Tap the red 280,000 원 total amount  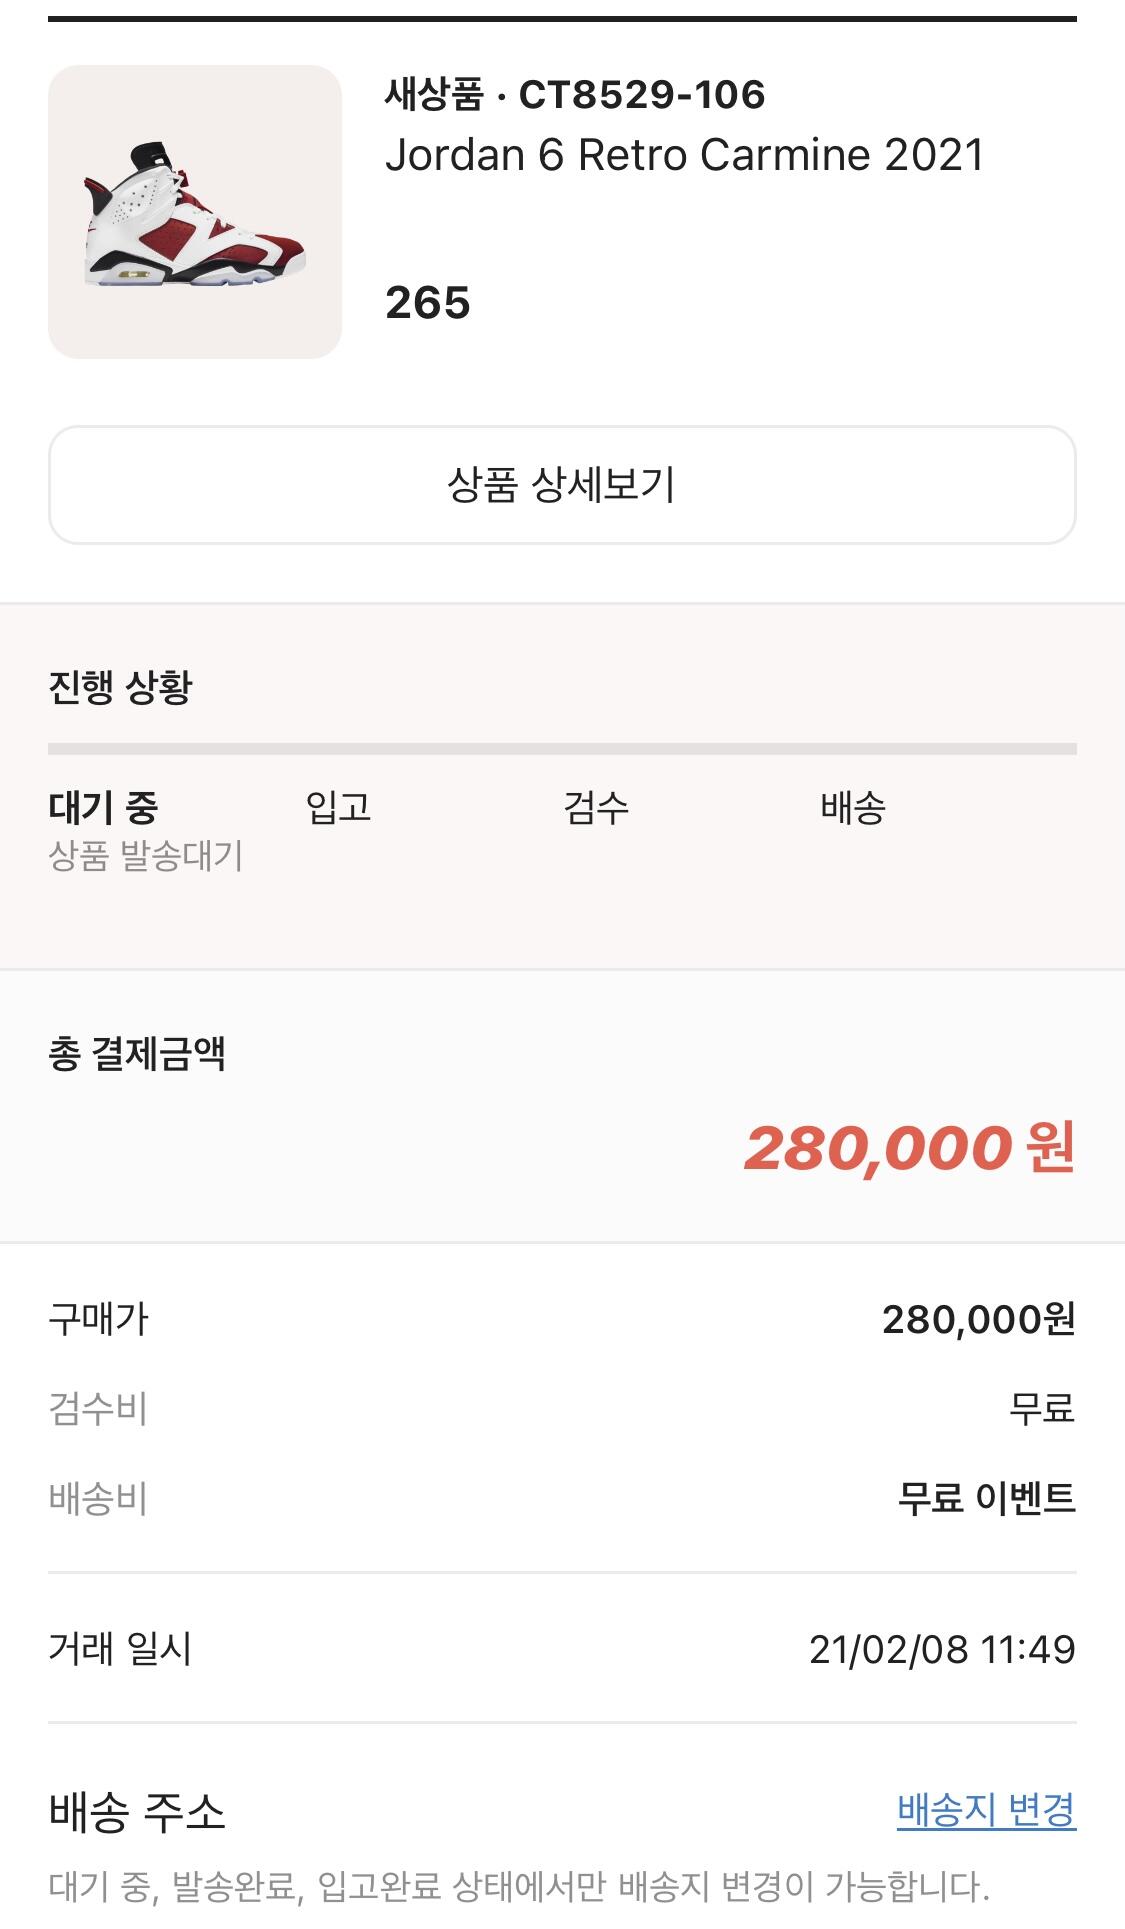tap(910, 1147)
